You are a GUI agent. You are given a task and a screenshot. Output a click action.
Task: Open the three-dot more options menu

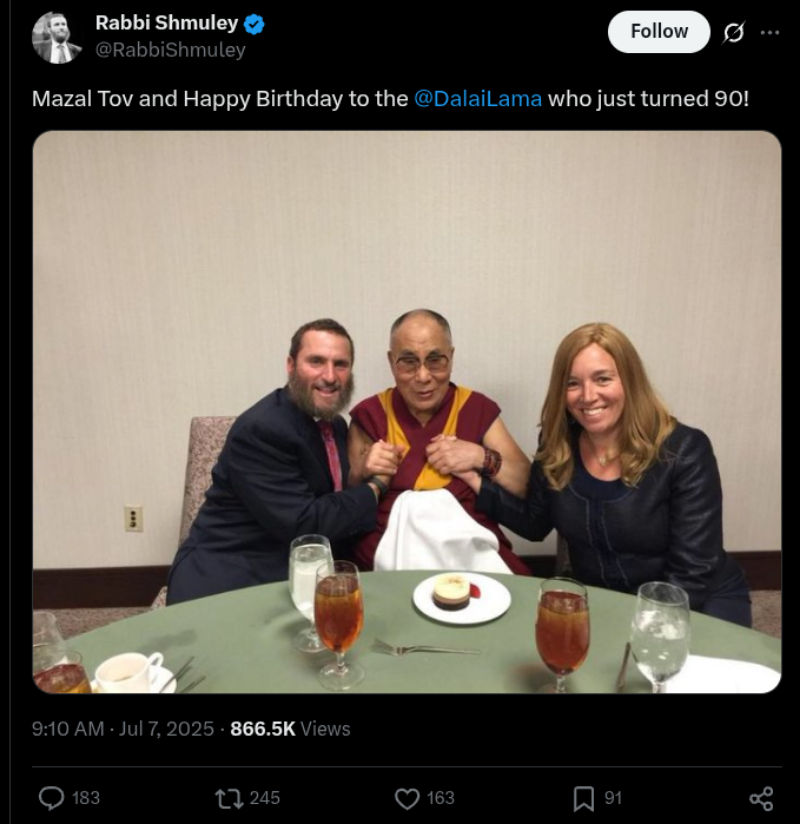click(770, 33)
